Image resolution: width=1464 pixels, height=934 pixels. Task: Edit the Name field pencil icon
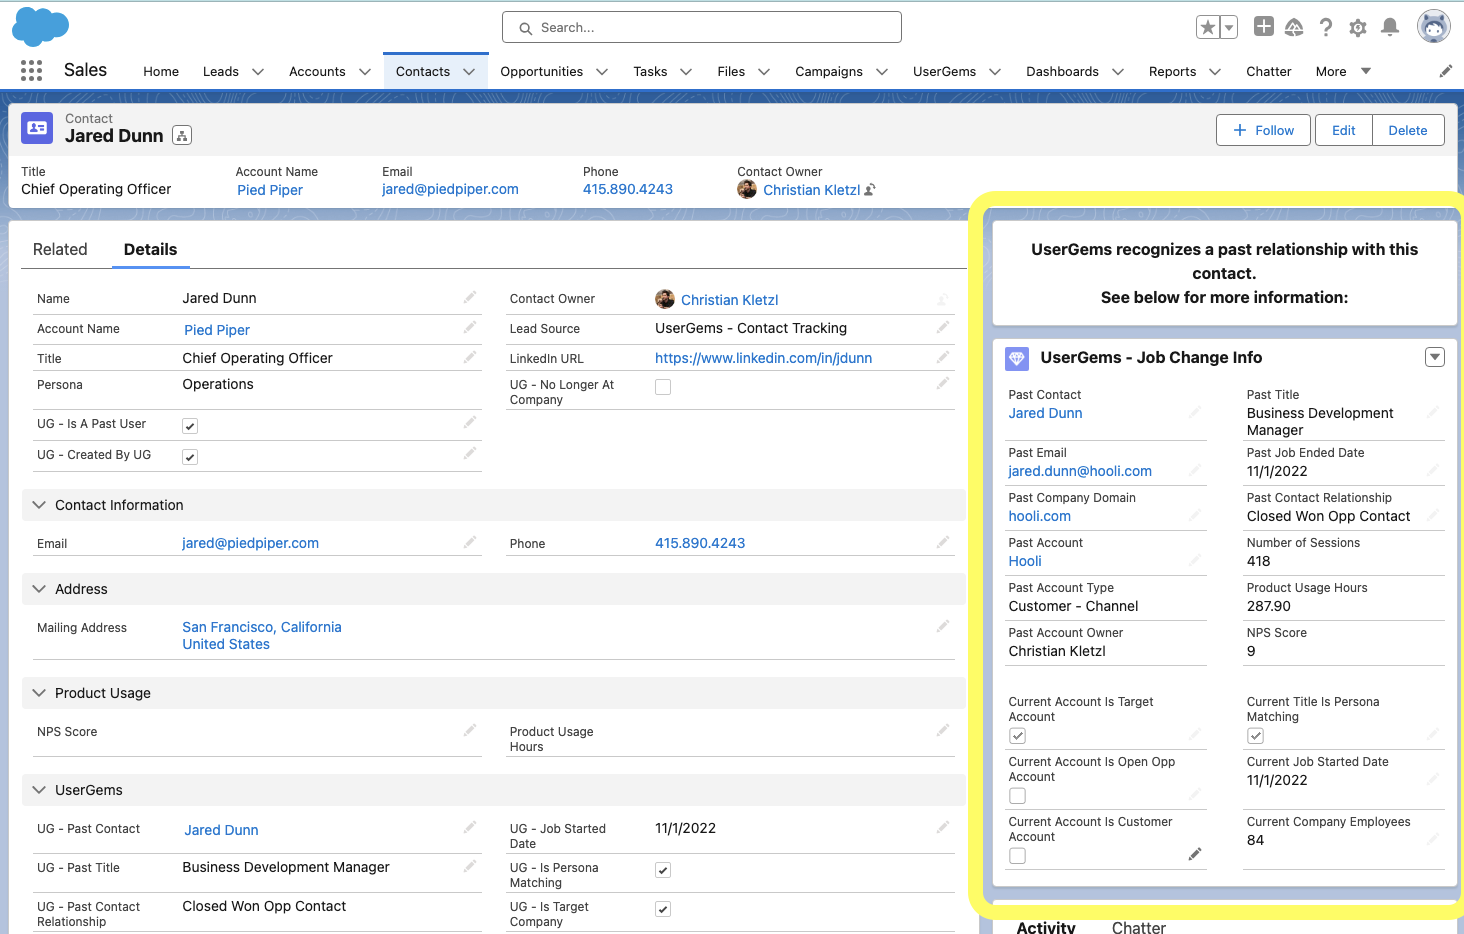[x=470, y=297]
